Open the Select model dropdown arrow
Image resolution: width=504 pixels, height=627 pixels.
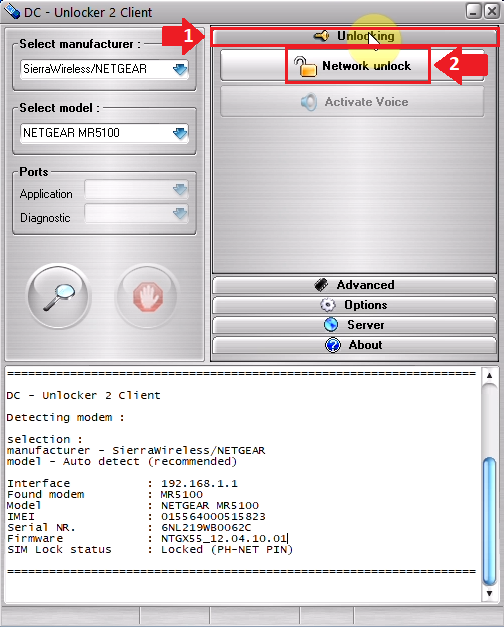point(180,133)
